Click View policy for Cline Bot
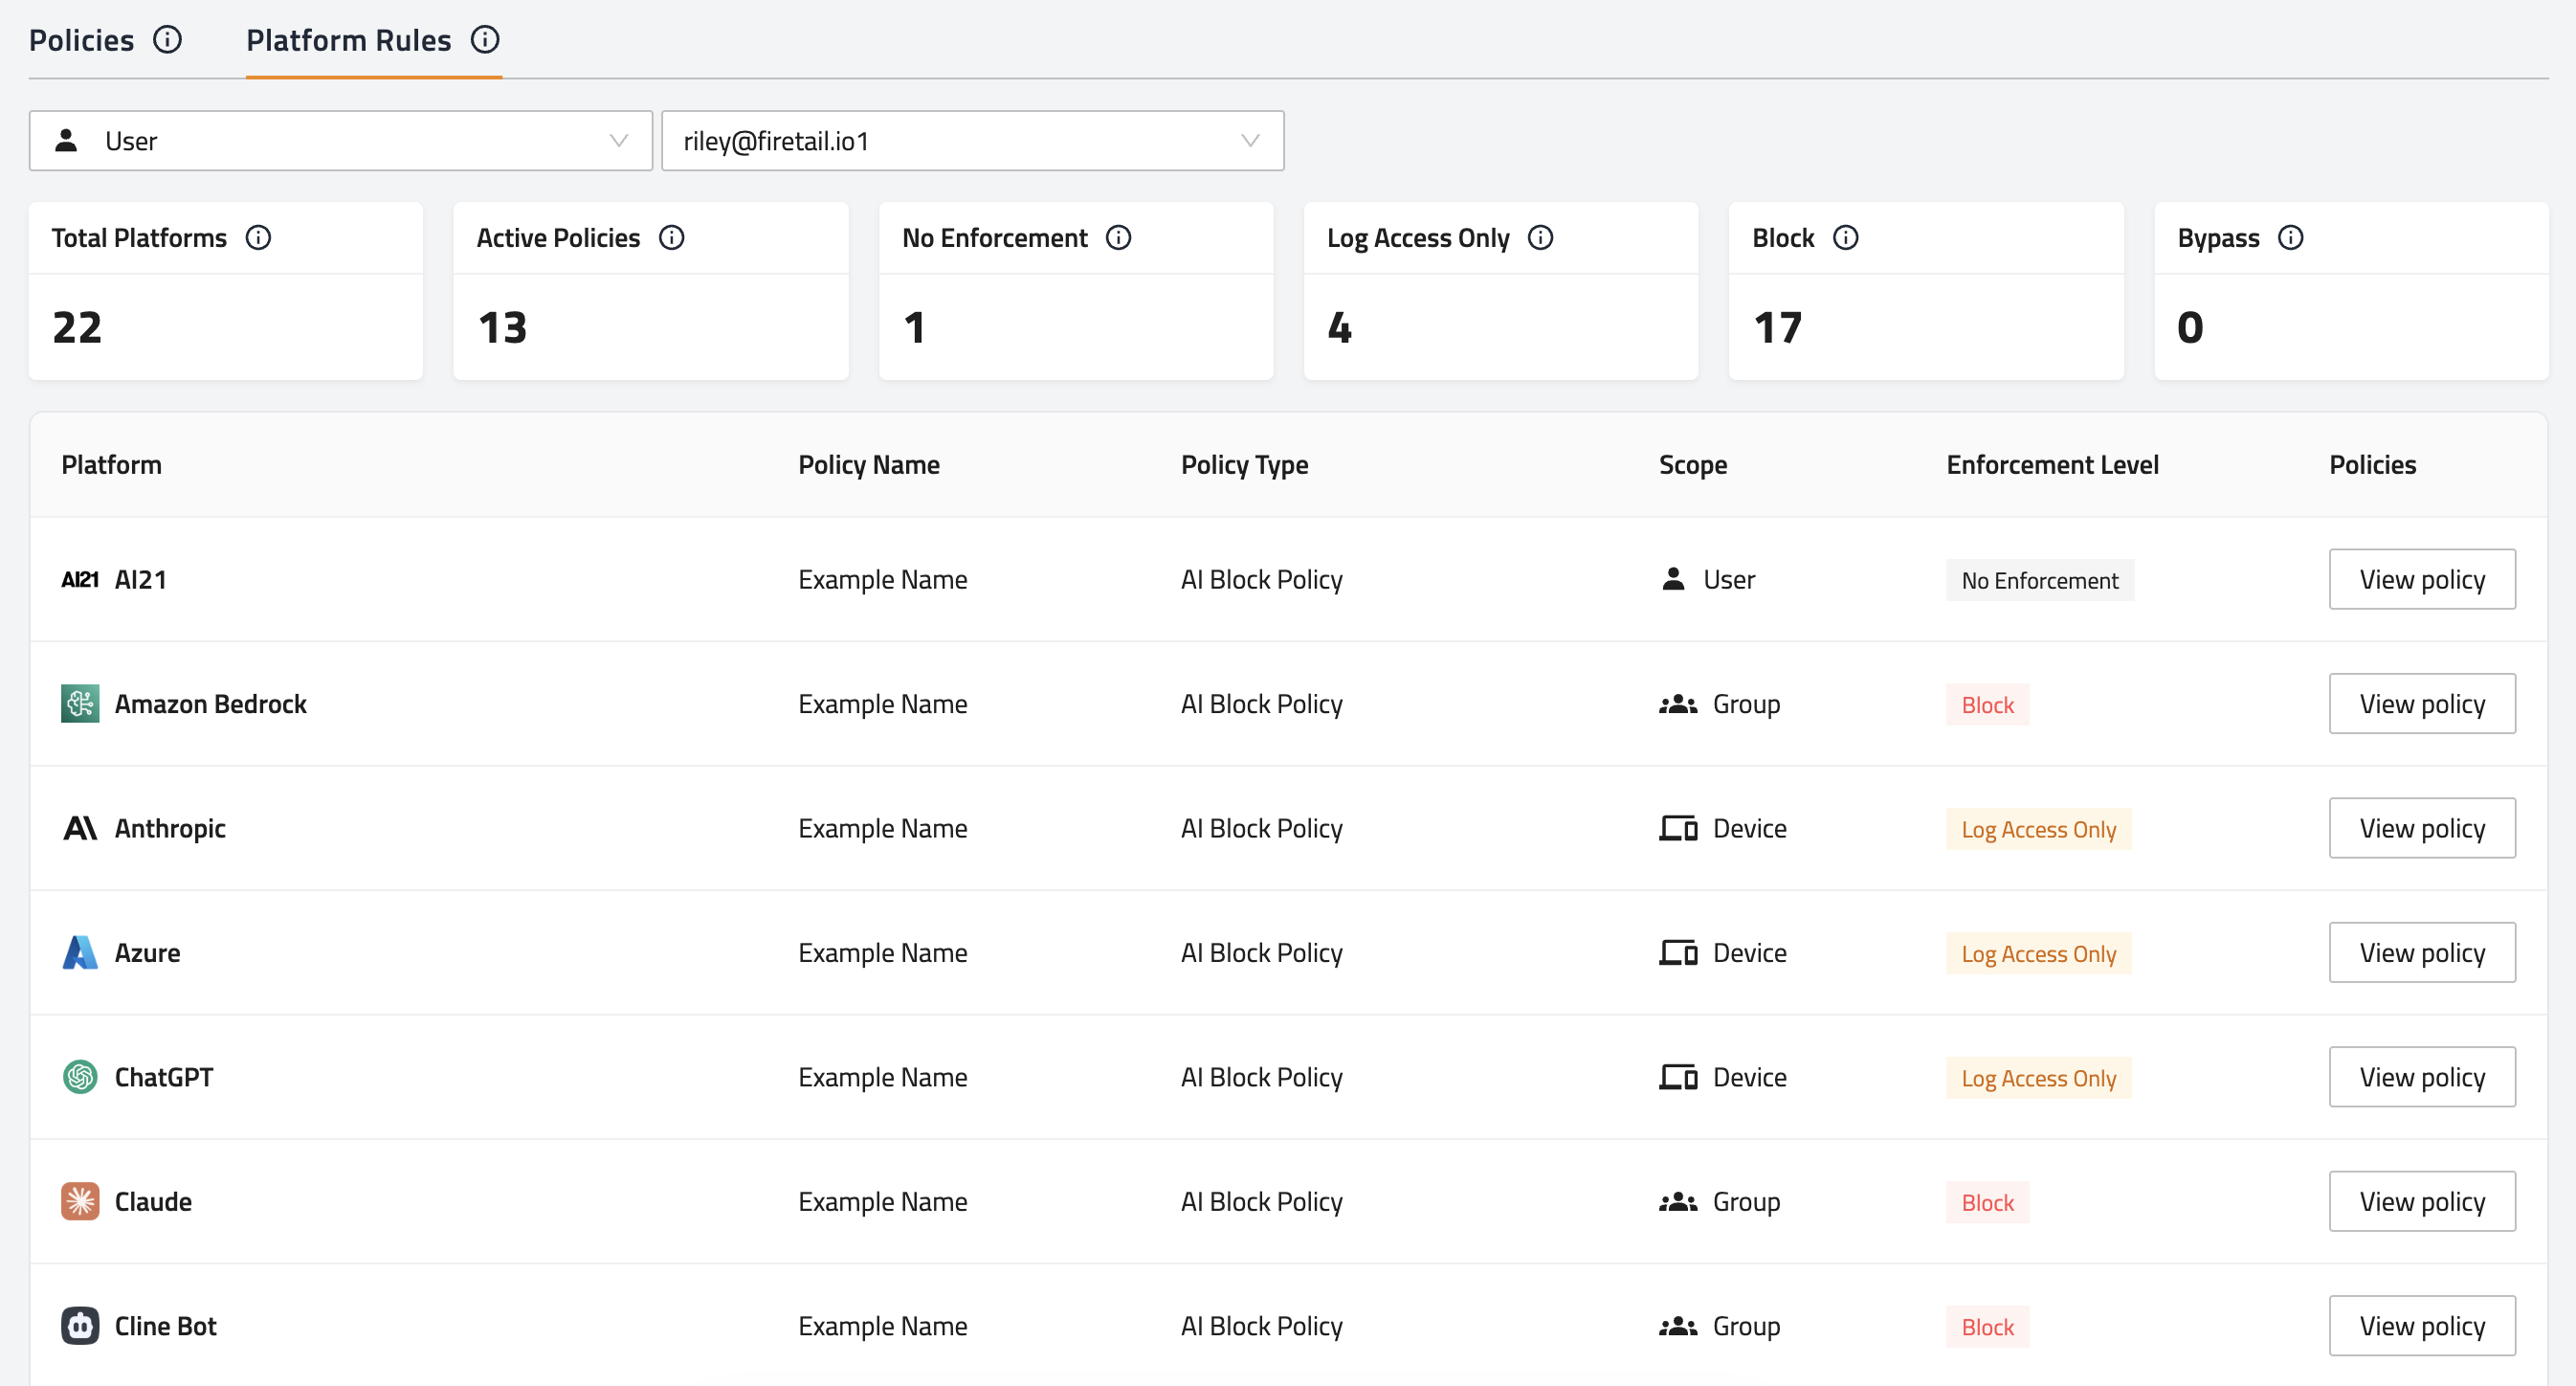The image size is (2576, 1386). [2421, 1326]
